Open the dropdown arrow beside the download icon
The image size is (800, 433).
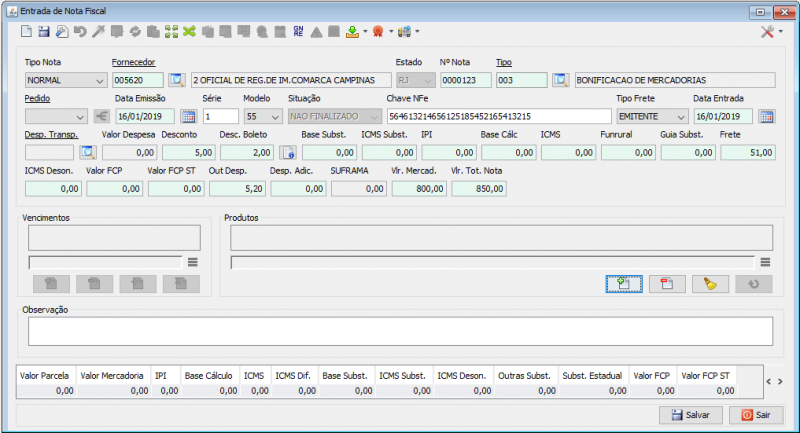pyautogui.click(x=365, y=32)
